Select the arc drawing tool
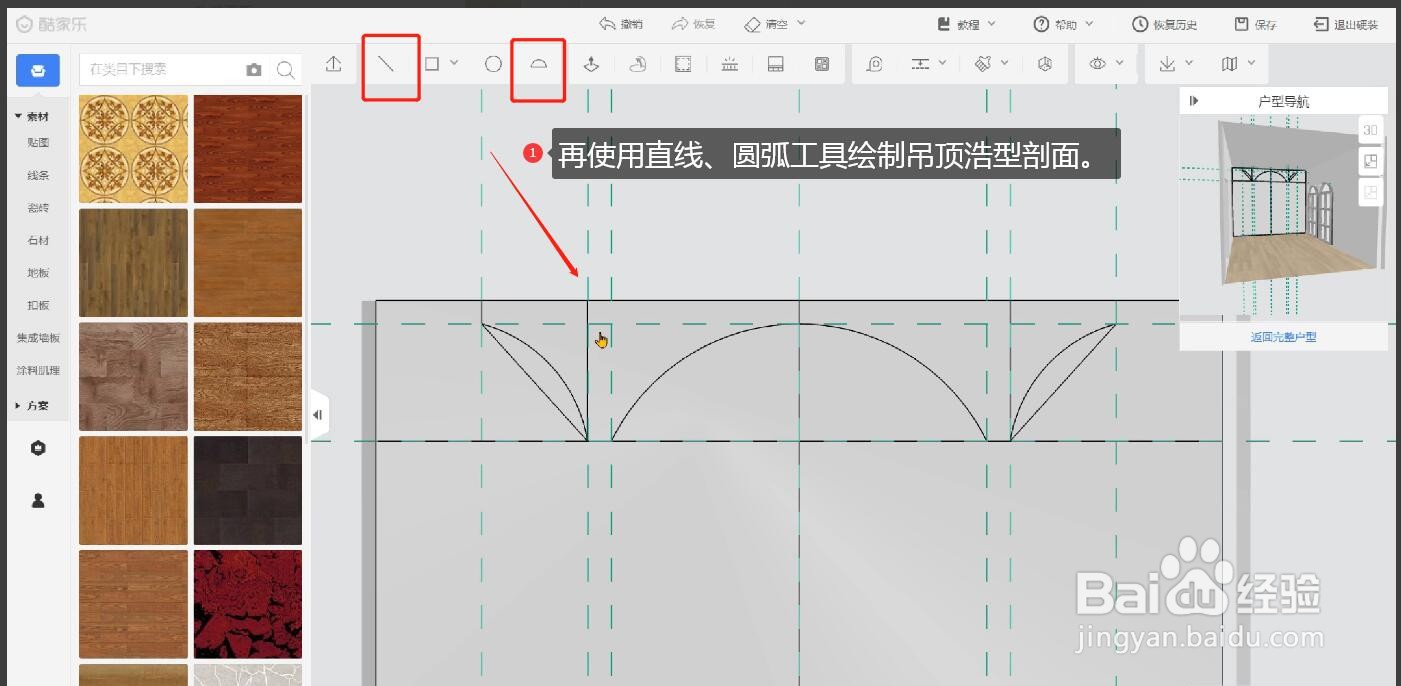The image size is (1401, 686). pos(538,64)
